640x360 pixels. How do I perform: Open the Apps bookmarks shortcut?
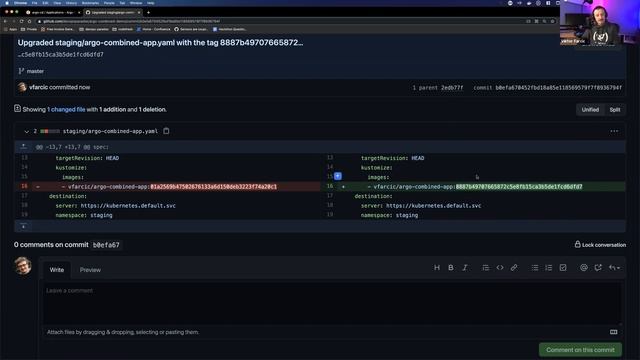click(x=11, y=29)
